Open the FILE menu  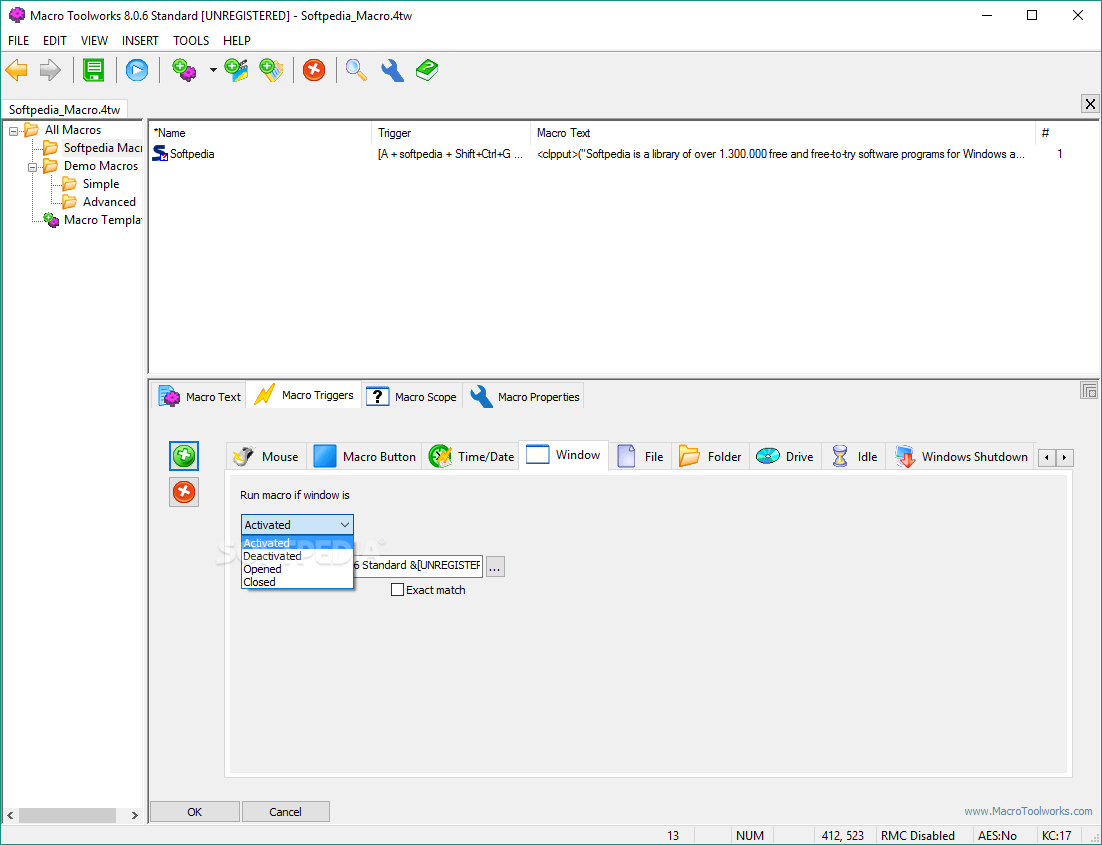point(18,41)
